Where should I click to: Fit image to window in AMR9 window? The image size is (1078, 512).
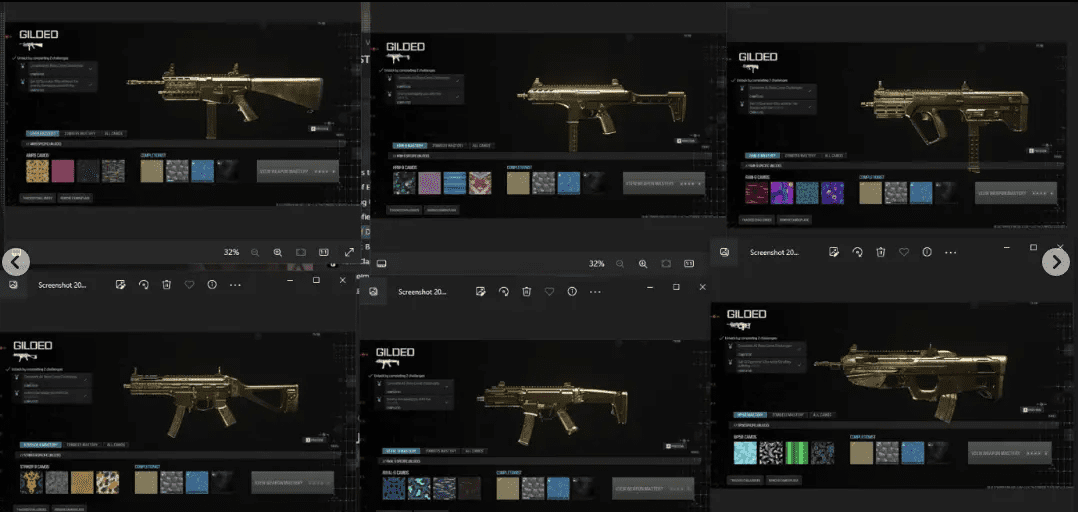point(300,253)
